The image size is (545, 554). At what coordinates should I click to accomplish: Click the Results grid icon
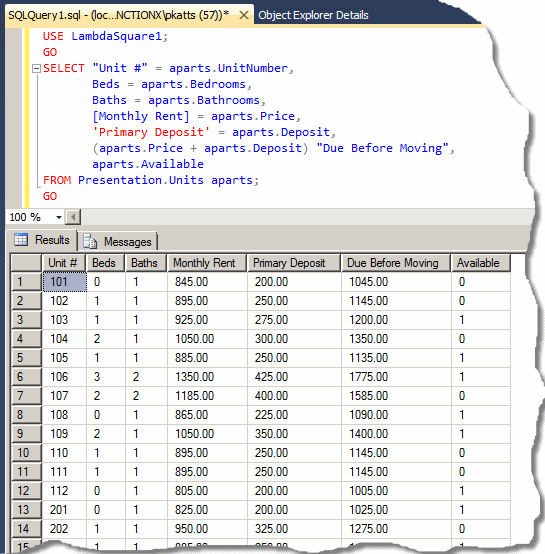[x=20, y=240]
